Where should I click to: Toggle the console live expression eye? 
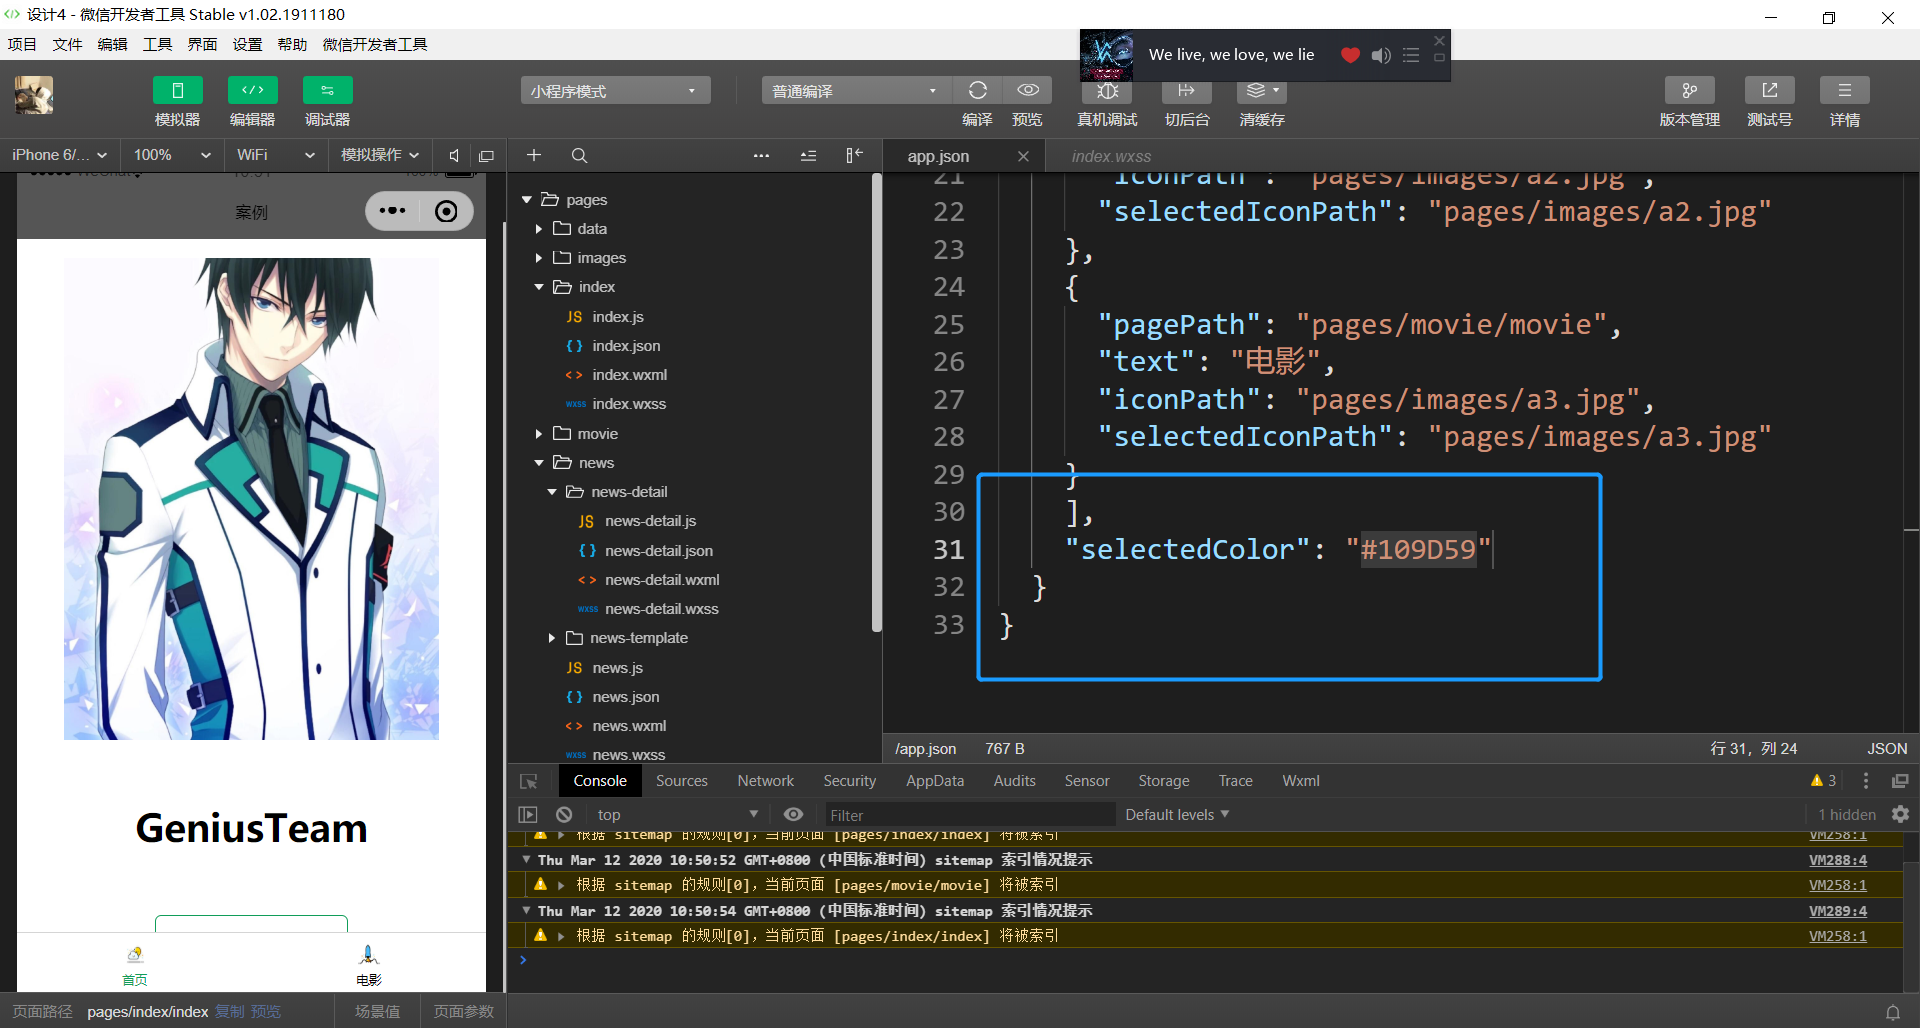(793, 815)
